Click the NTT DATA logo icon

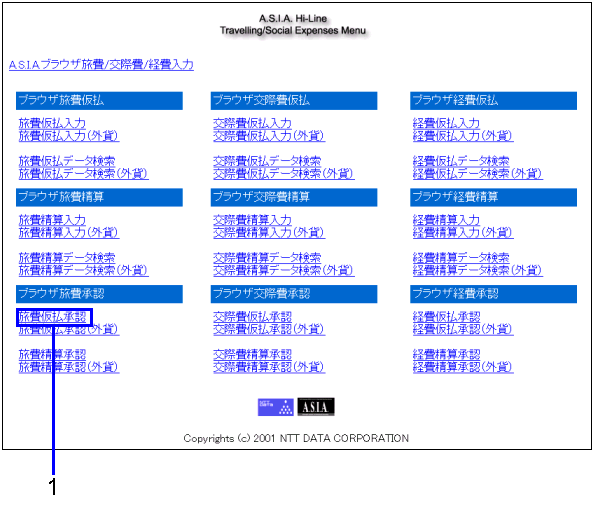point(275,407)
